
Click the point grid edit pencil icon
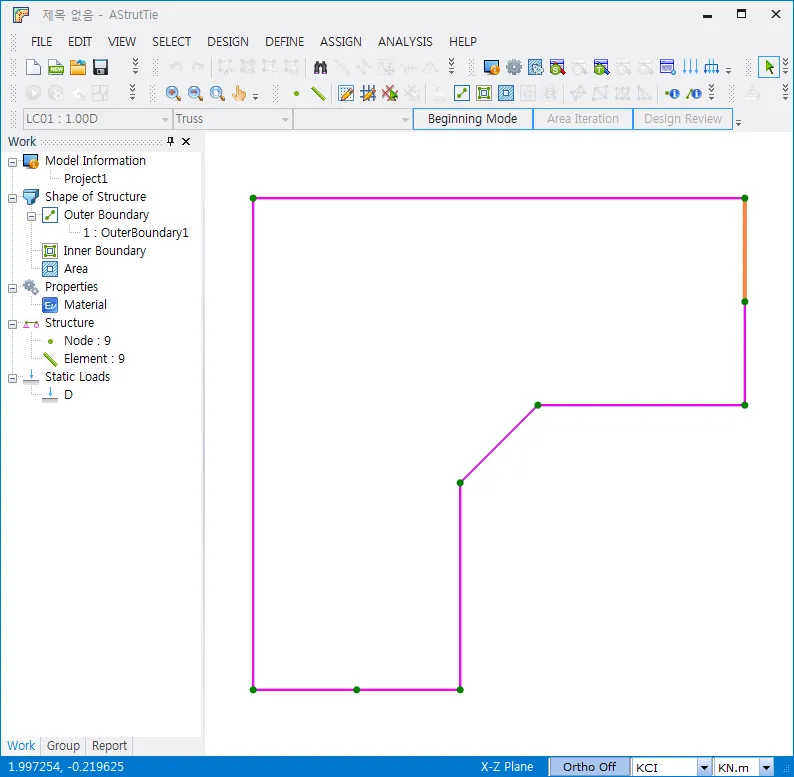[x=346, y=93]
